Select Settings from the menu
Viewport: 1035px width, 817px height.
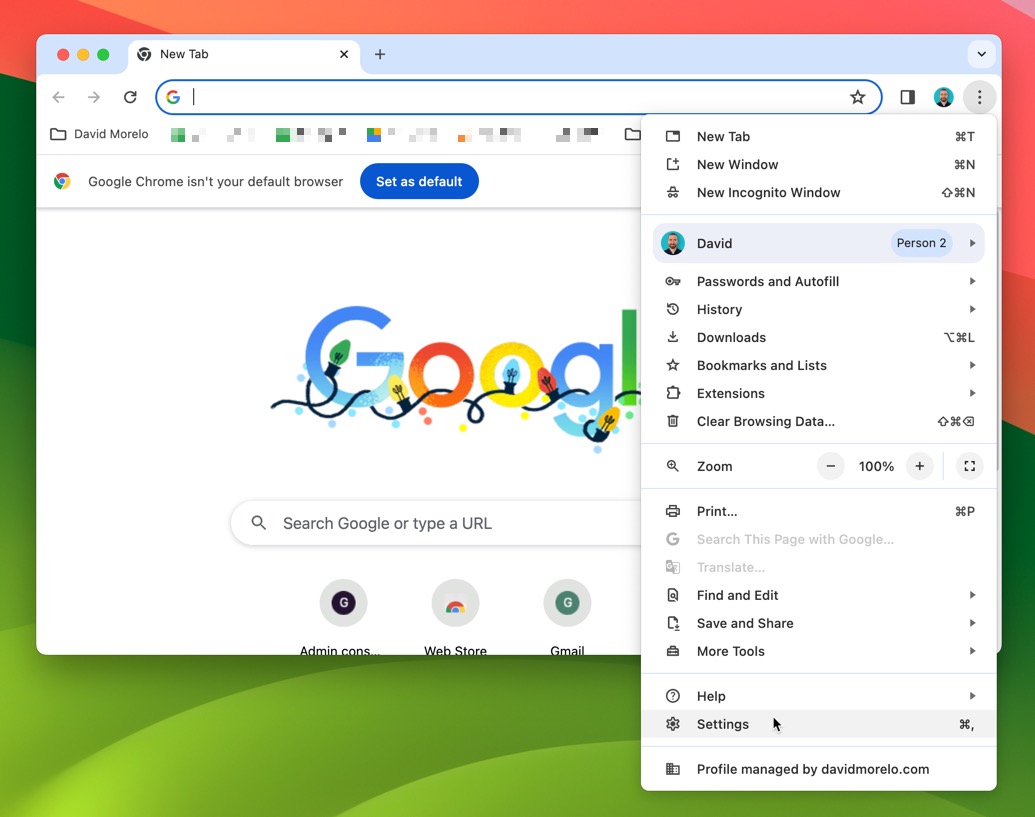pyautogui.click(x=722, y=724)
